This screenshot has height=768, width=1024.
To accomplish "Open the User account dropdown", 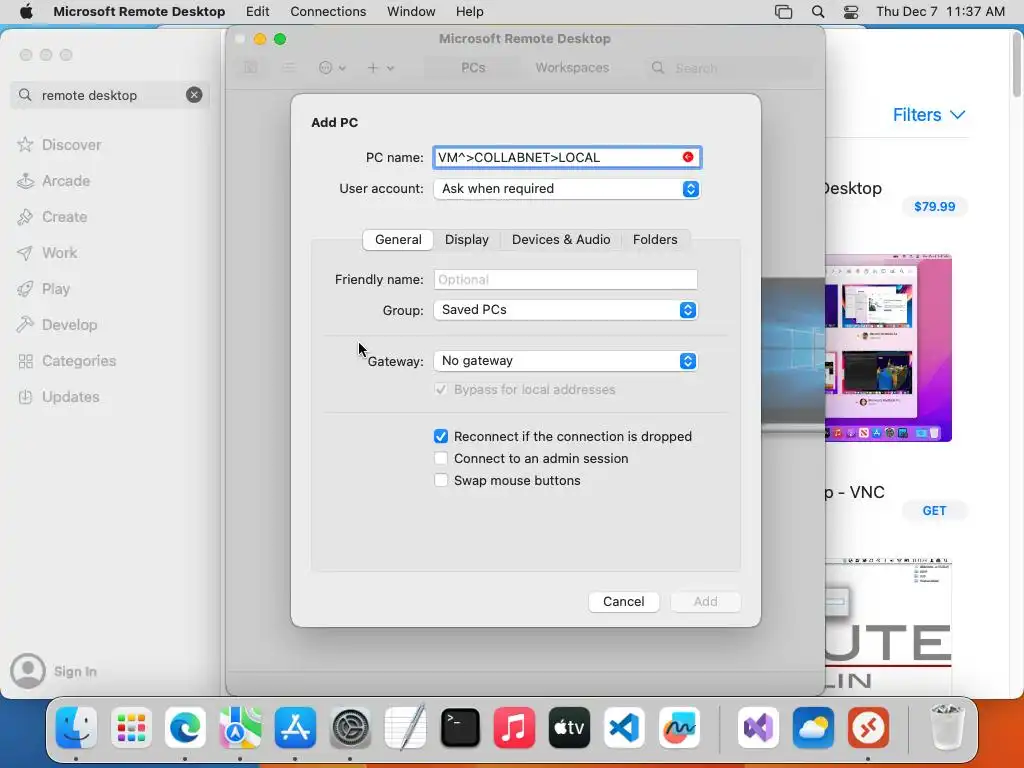I will pos(567,189).
